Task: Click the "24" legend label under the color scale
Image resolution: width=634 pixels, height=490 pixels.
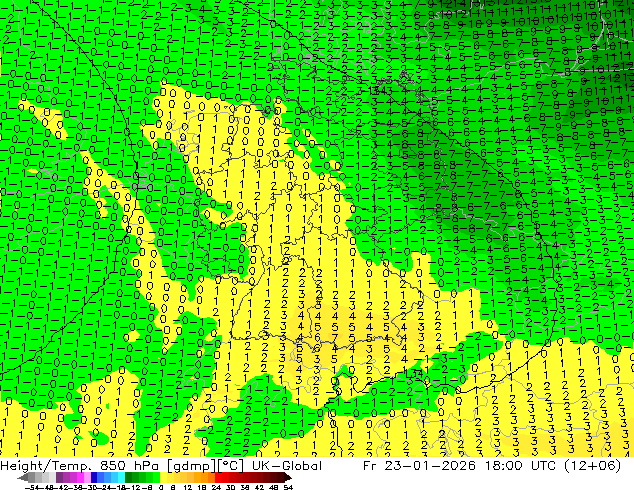Action: 216,487
